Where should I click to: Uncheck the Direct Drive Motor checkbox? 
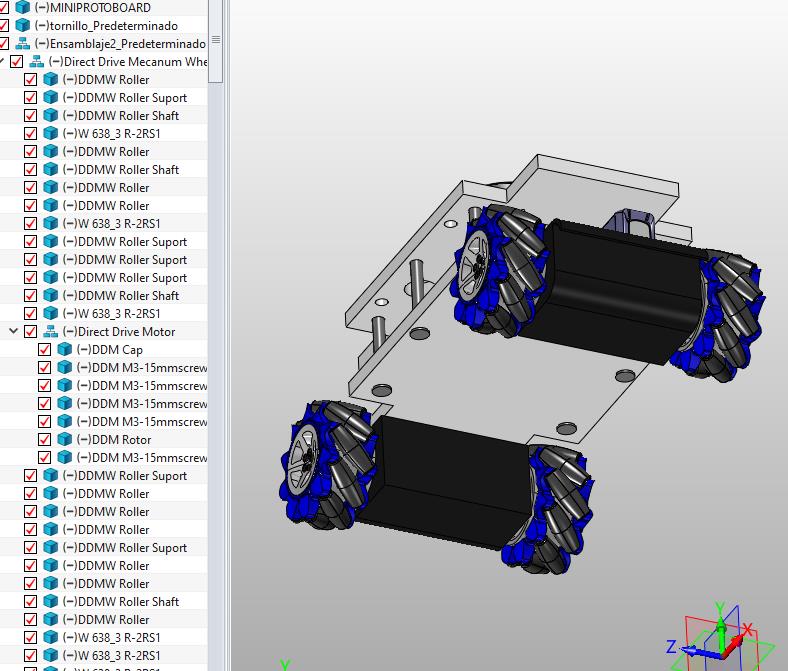pos(31,331)
